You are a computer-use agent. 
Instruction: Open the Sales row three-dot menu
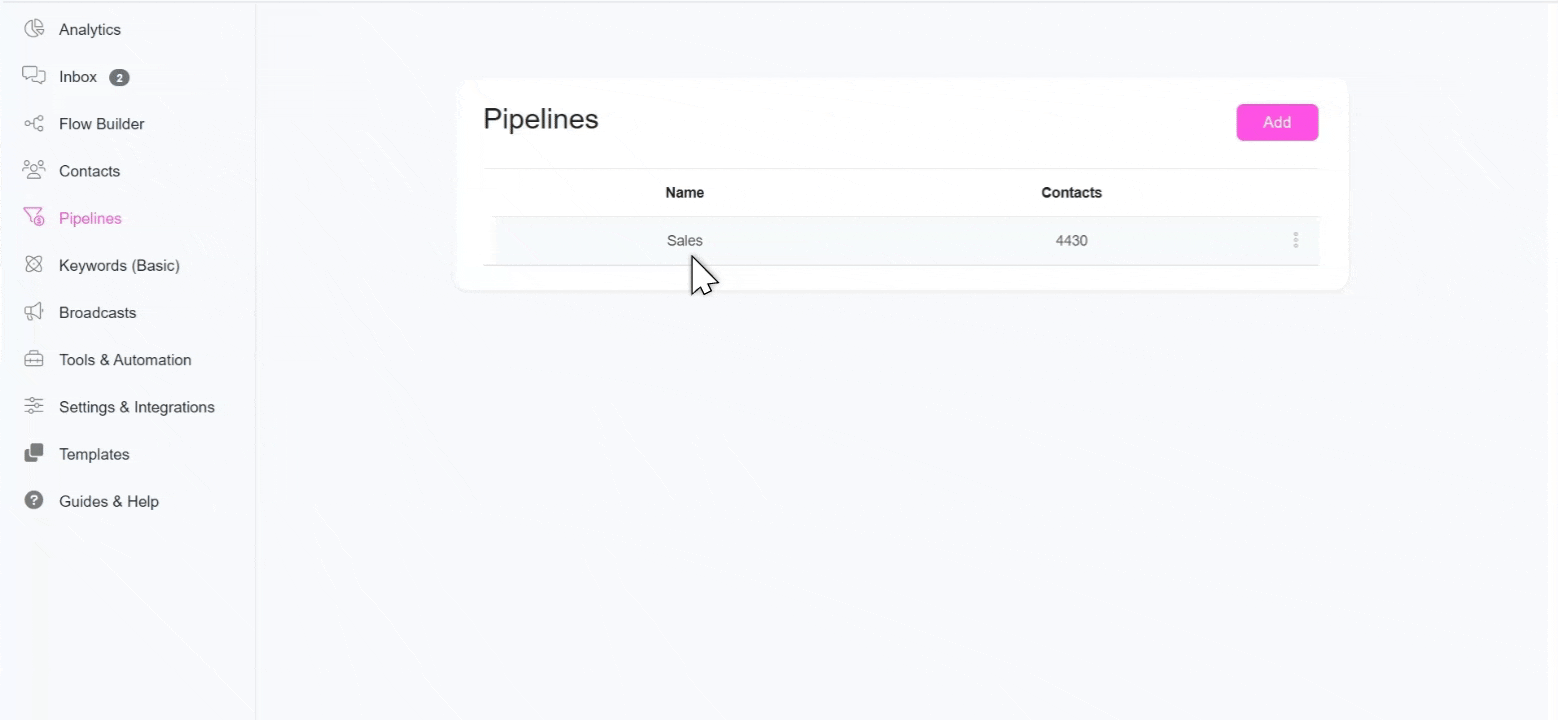[1296, 240]
